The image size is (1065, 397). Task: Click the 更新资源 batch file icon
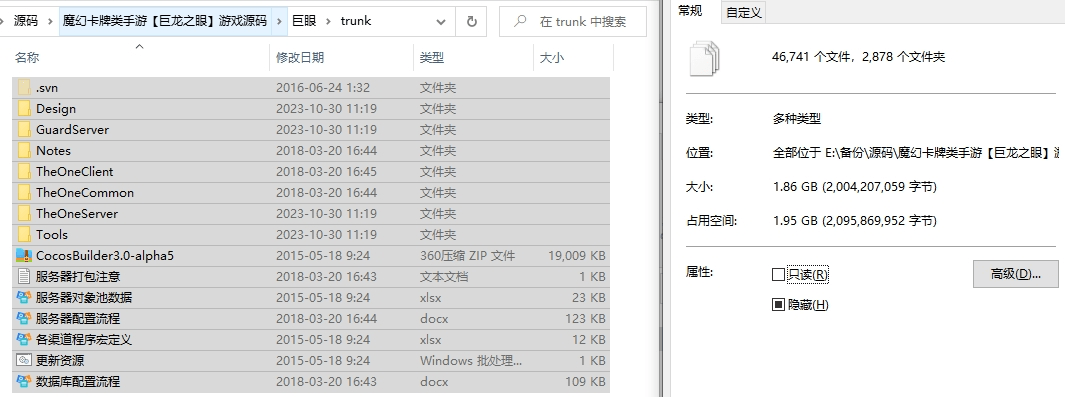click(24, 361)
